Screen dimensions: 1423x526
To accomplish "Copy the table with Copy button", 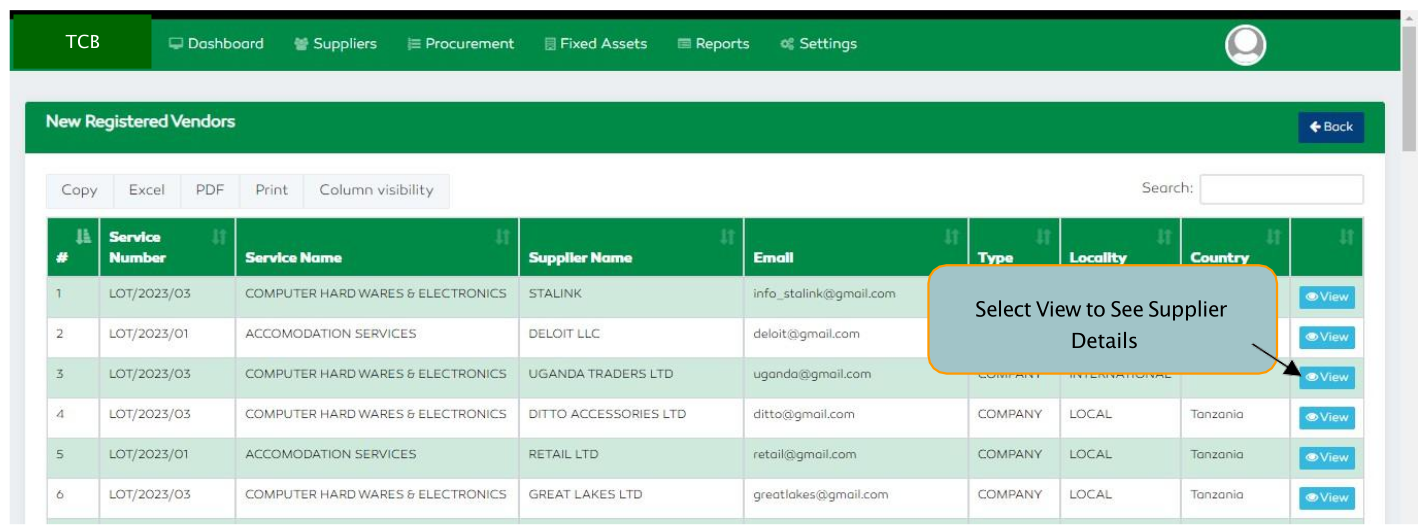I will [79, 190].
